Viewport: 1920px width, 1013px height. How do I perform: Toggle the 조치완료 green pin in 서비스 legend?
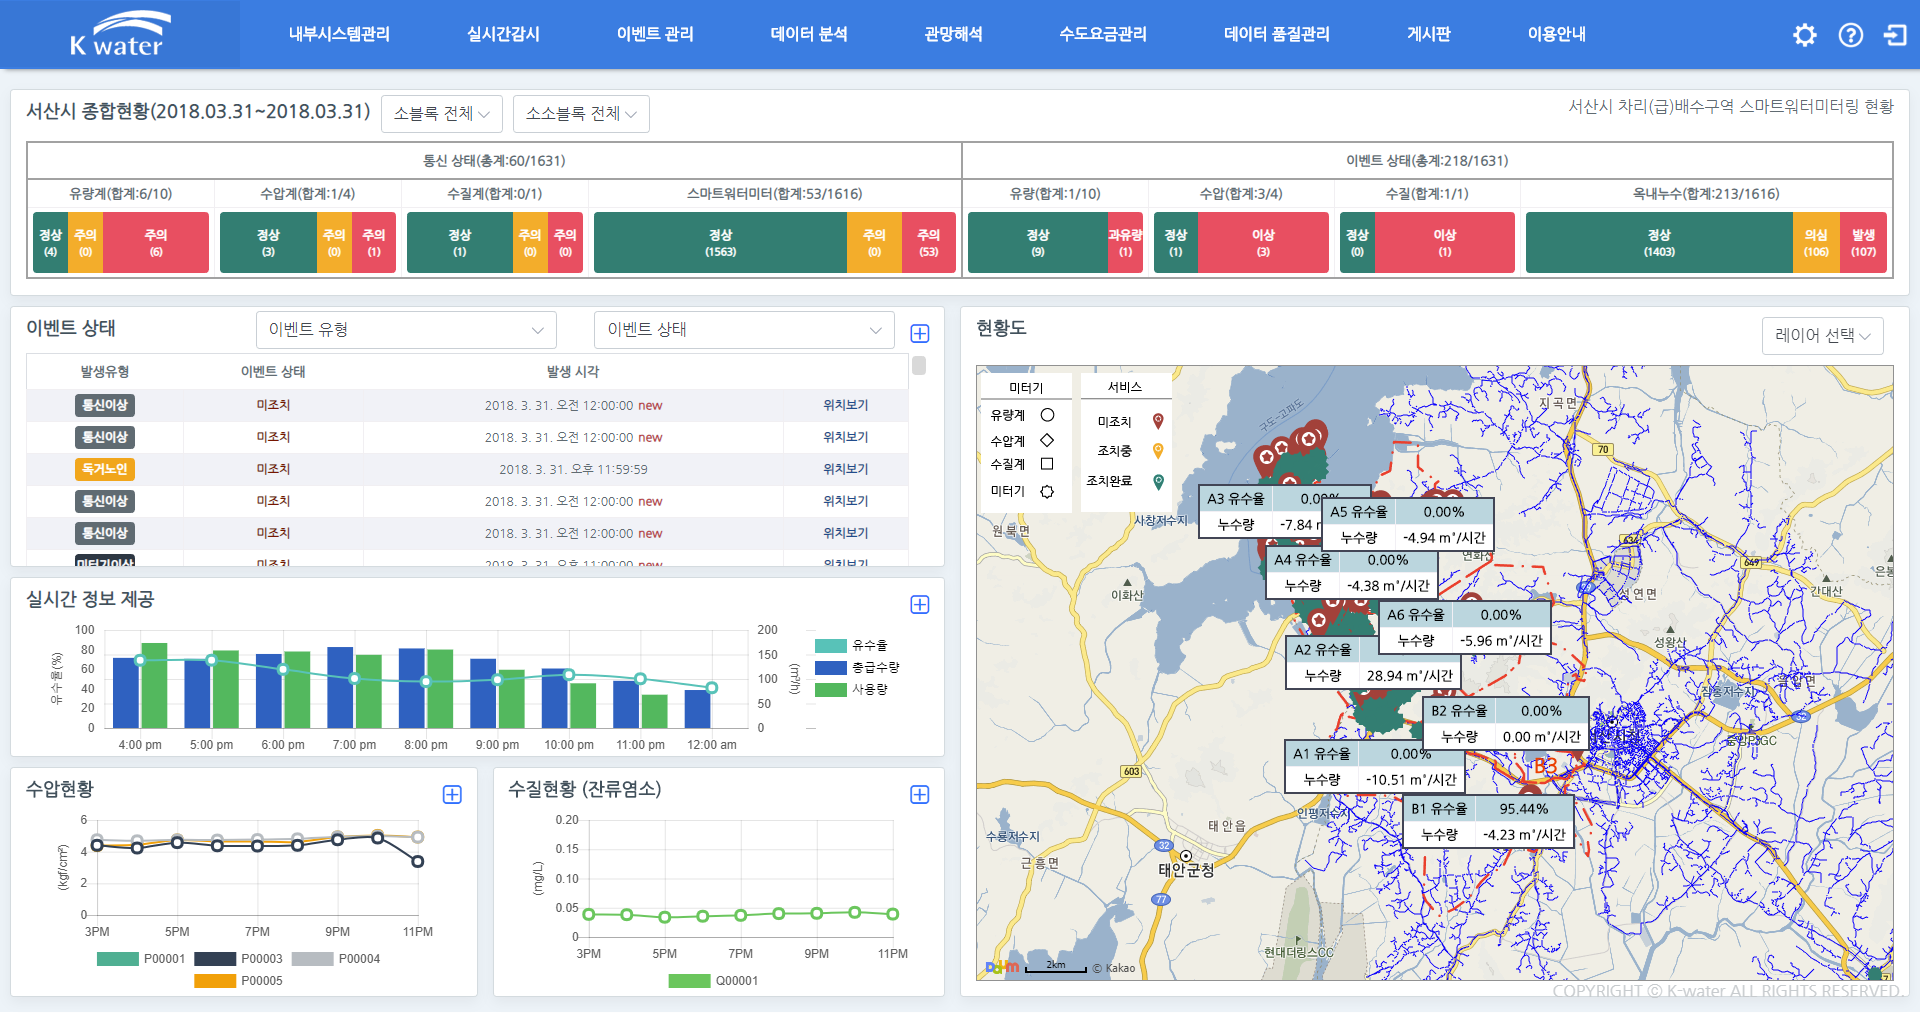point(1157,481)
